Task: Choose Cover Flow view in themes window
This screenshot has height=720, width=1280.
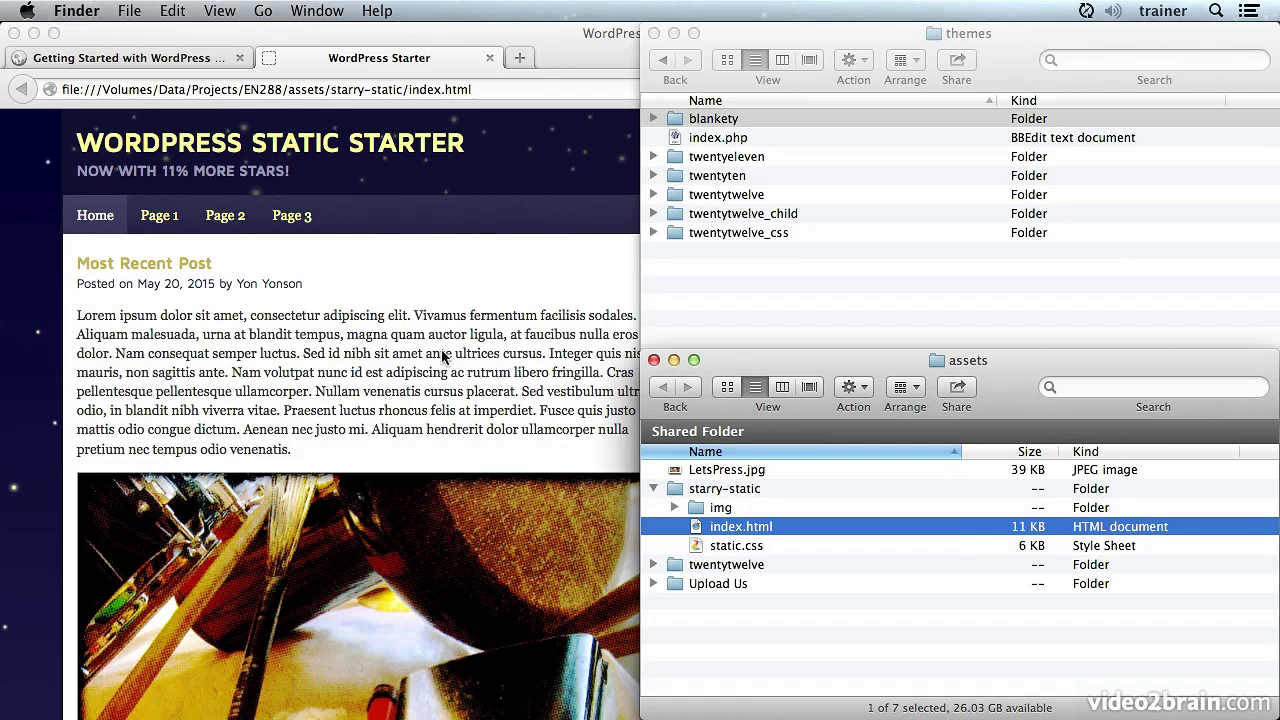Action: tap(810, 60)
